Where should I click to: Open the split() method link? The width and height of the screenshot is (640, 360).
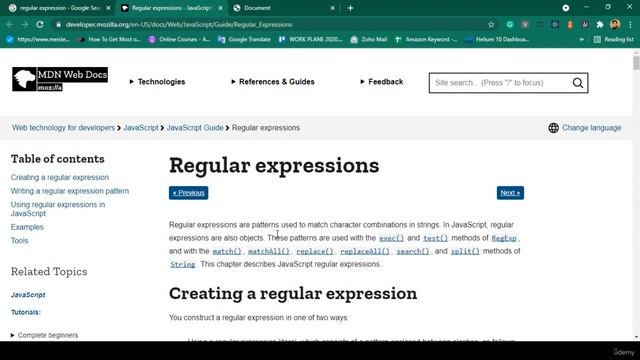pos(465,251)
